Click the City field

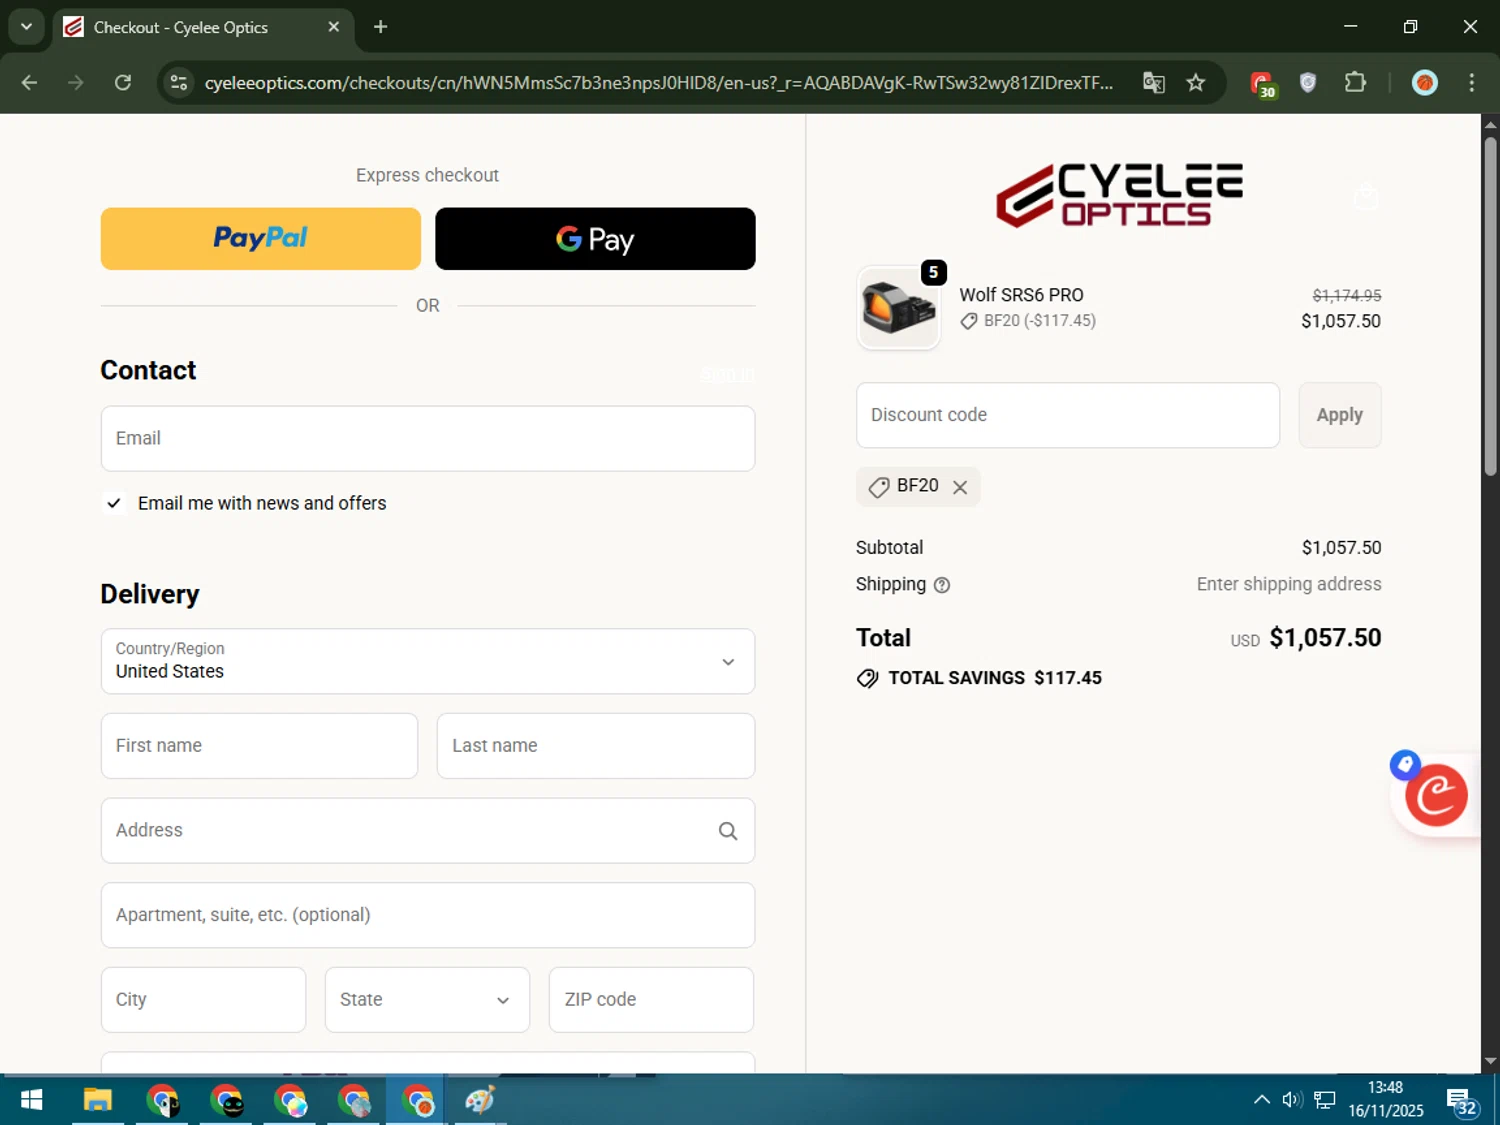(x=203, y=1000)
